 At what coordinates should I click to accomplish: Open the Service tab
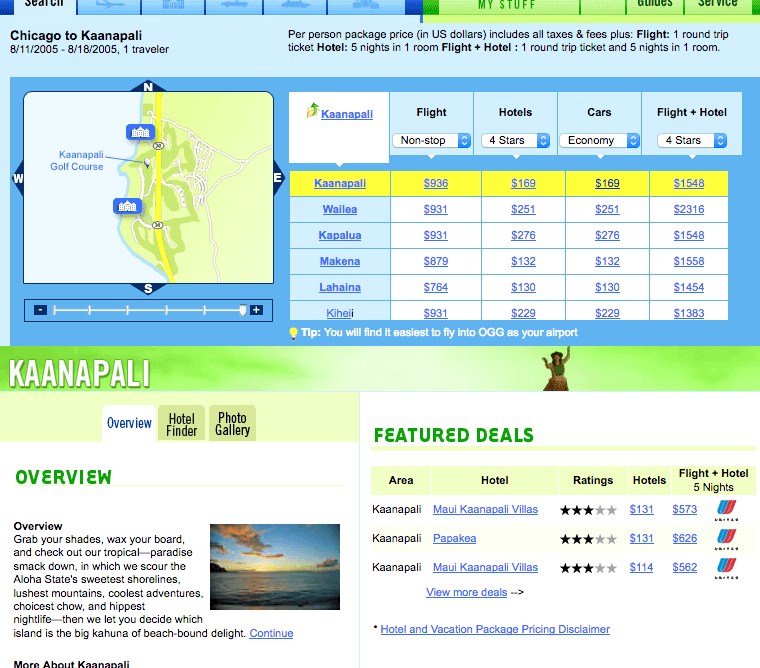tap(717, 5)
